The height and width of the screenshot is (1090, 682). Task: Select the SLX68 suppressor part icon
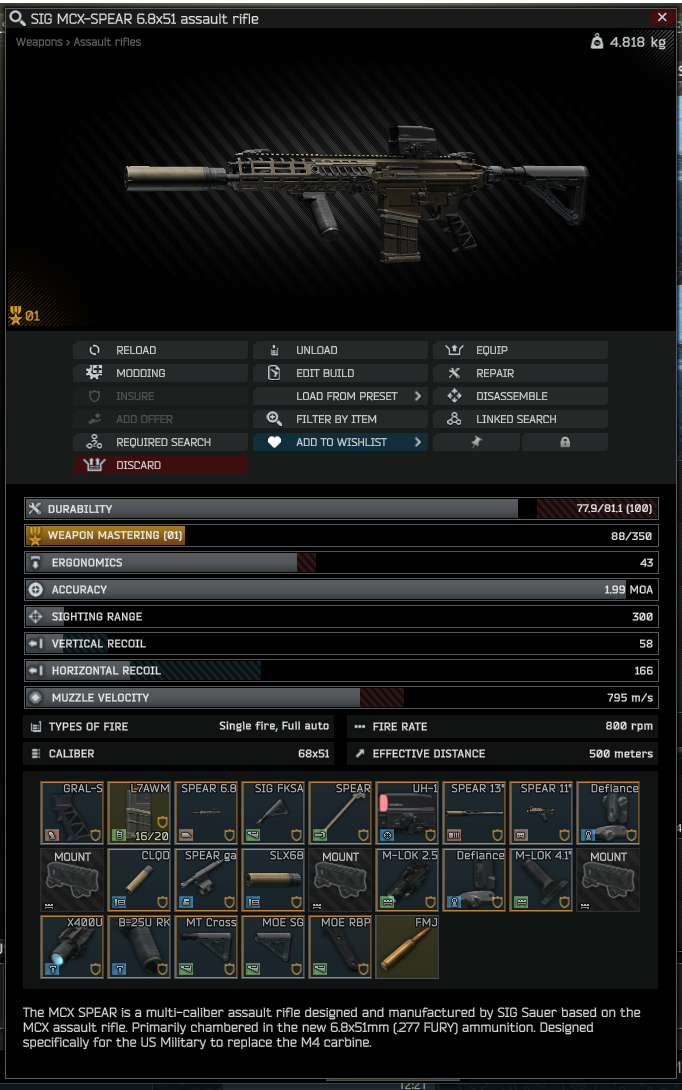[x=273, y=879]
